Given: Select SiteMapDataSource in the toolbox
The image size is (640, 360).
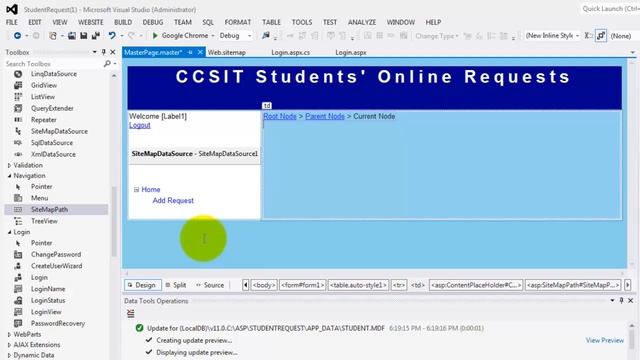Looking at the screenshot, I should 59,131.
